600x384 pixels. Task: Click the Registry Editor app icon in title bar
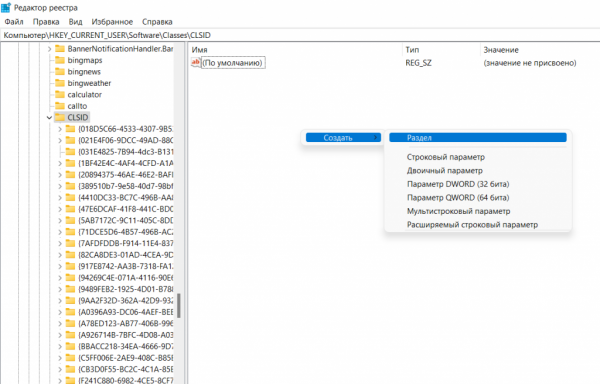[x=6, y=7]
